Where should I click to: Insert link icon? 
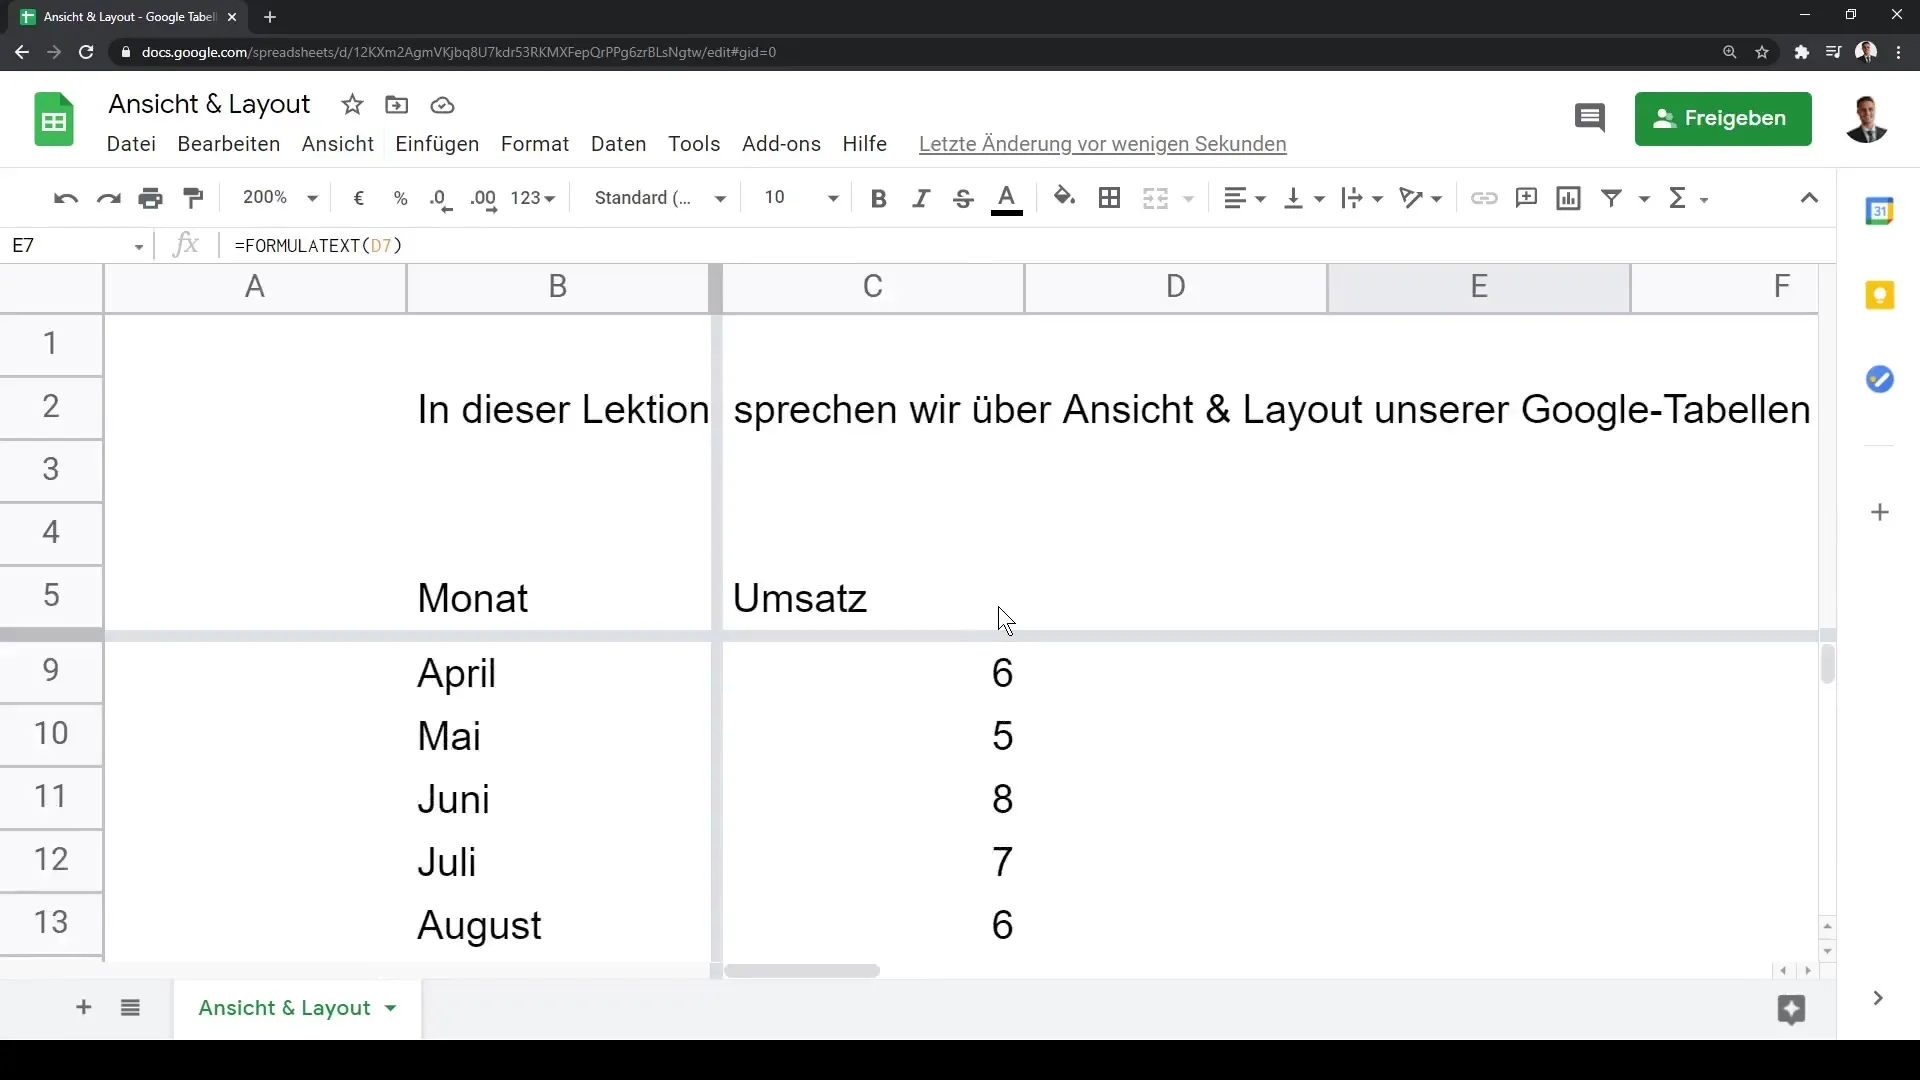pyautogui.click(x=1484, y=198)
